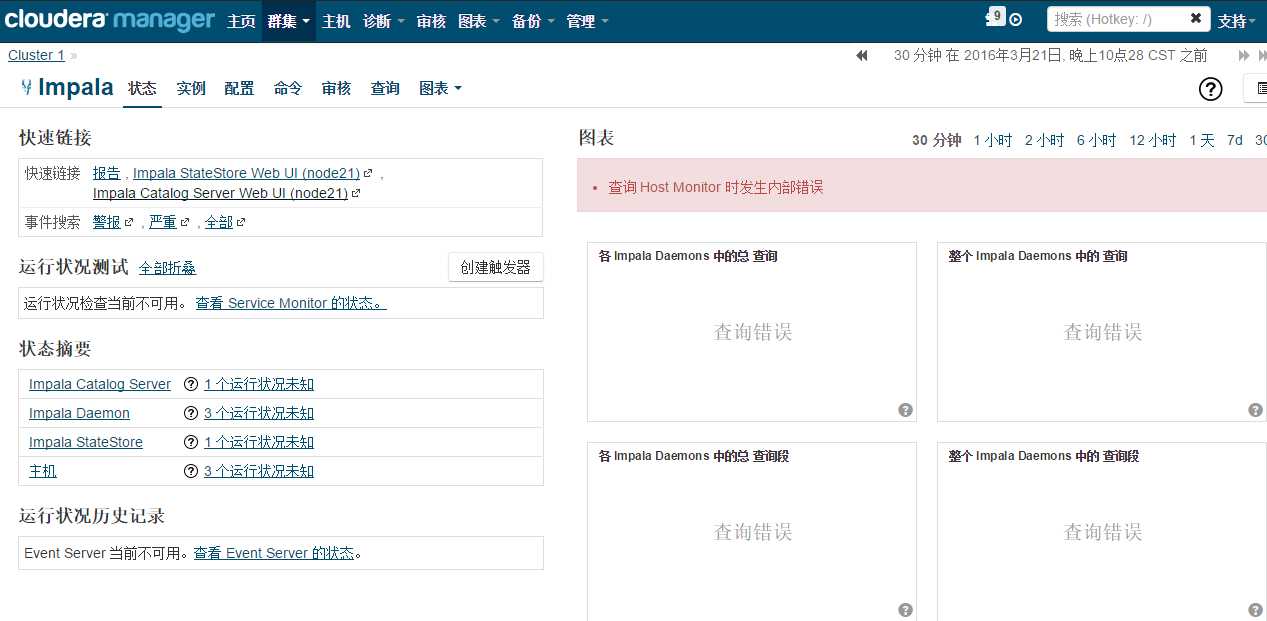Viewport: 1267px width, 621px height.
Task: Click 3 个运行状况未知 for Impala Daemon
Action: click(259, 413)
